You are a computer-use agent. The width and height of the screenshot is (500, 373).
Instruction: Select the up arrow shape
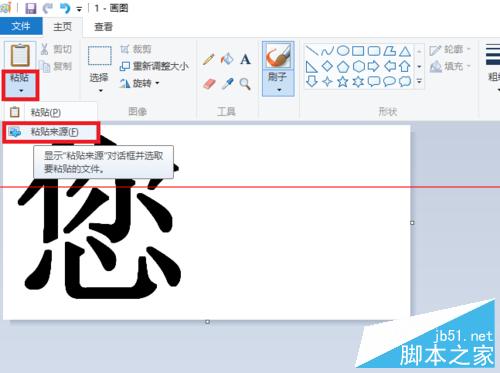tap(405, 66)
